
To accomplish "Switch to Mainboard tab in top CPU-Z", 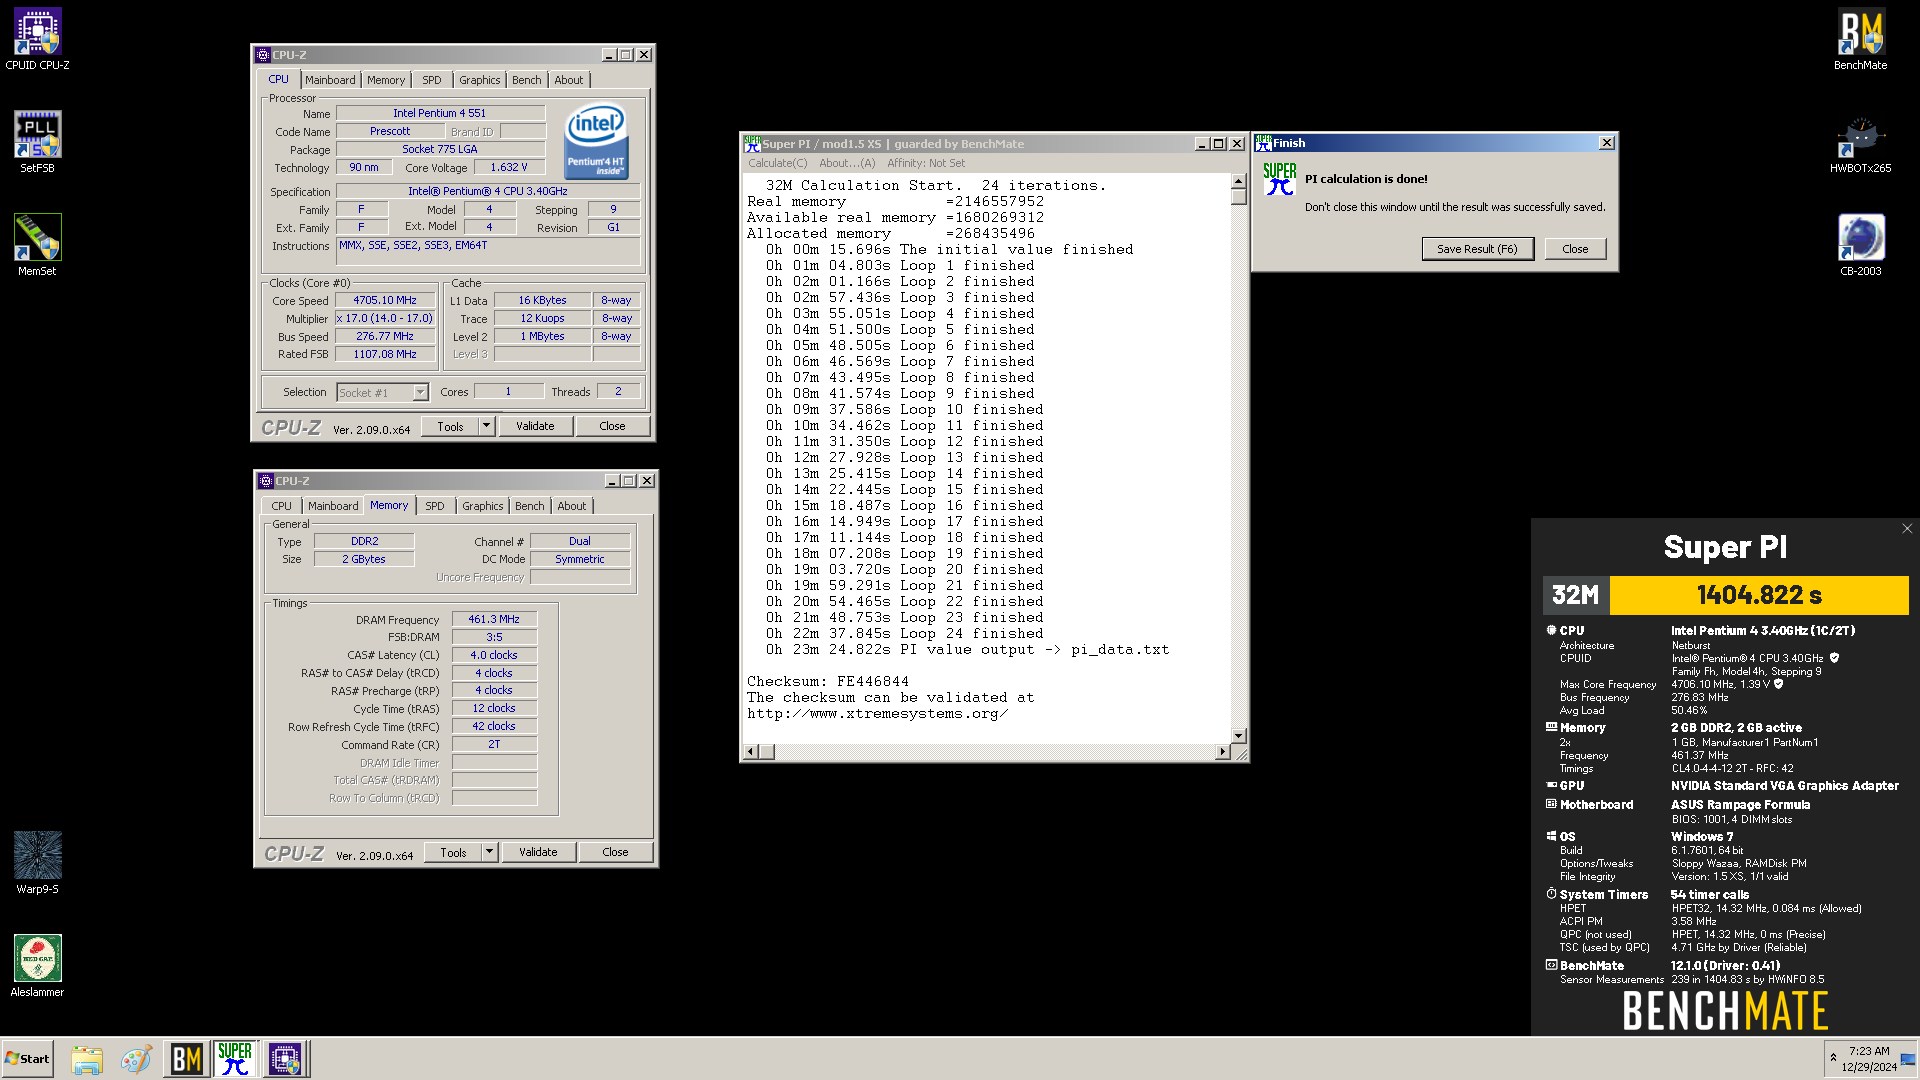I will (x=330, y=80).
